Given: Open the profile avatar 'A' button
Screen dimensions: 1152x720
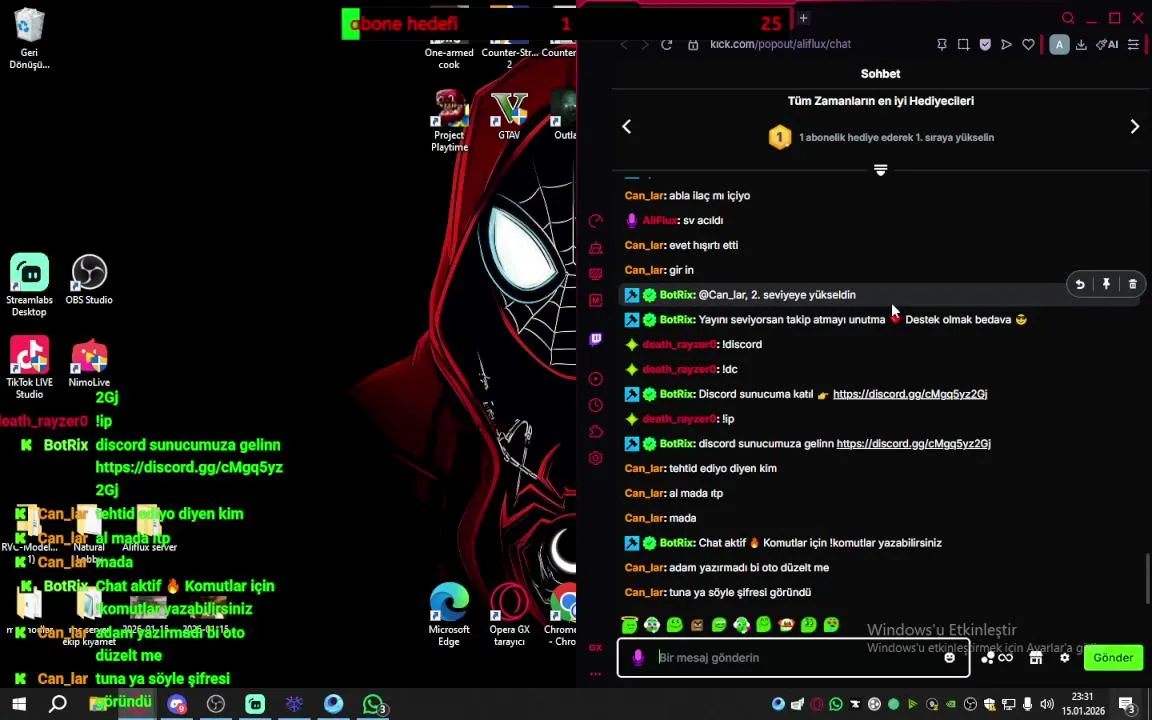Looking at the screenshot, I should coord(1059,45).
